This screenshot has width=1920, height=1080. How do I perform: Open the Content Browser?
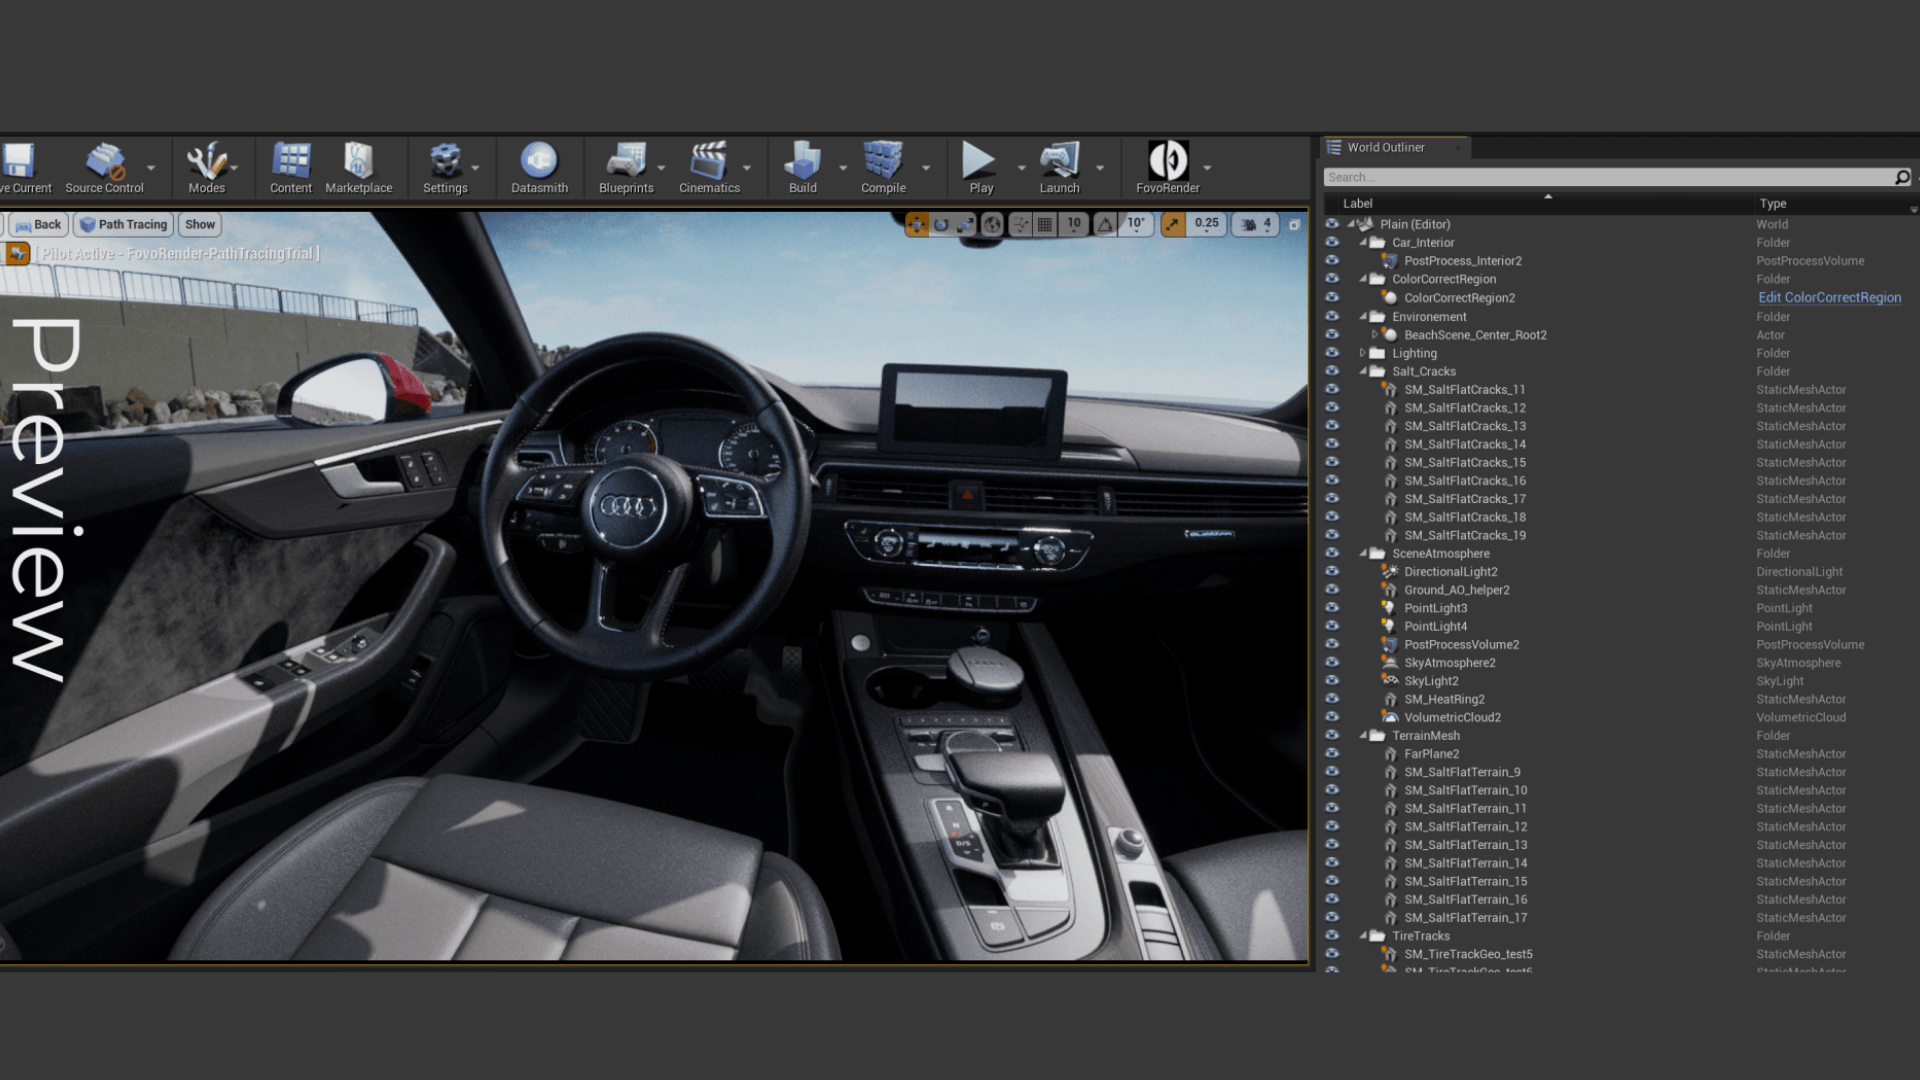click(x=290, y=165)
